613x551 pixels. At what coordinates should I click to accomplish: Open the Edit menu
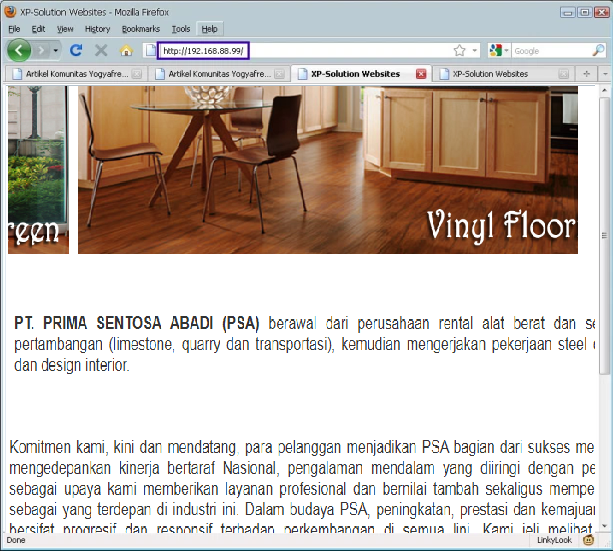(38, 29)
